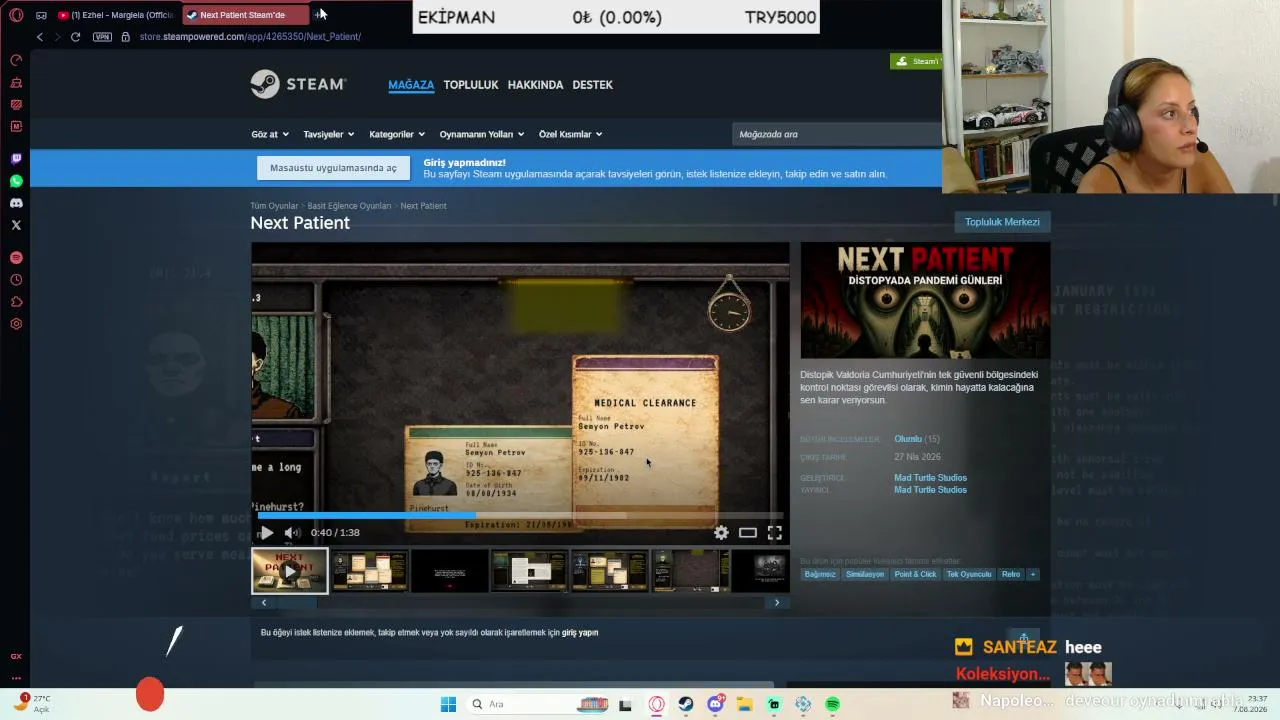Click the Mağazada ara search field
Image resolution: width=1280 pixels, height=720 pixels.
pos(836,134)
